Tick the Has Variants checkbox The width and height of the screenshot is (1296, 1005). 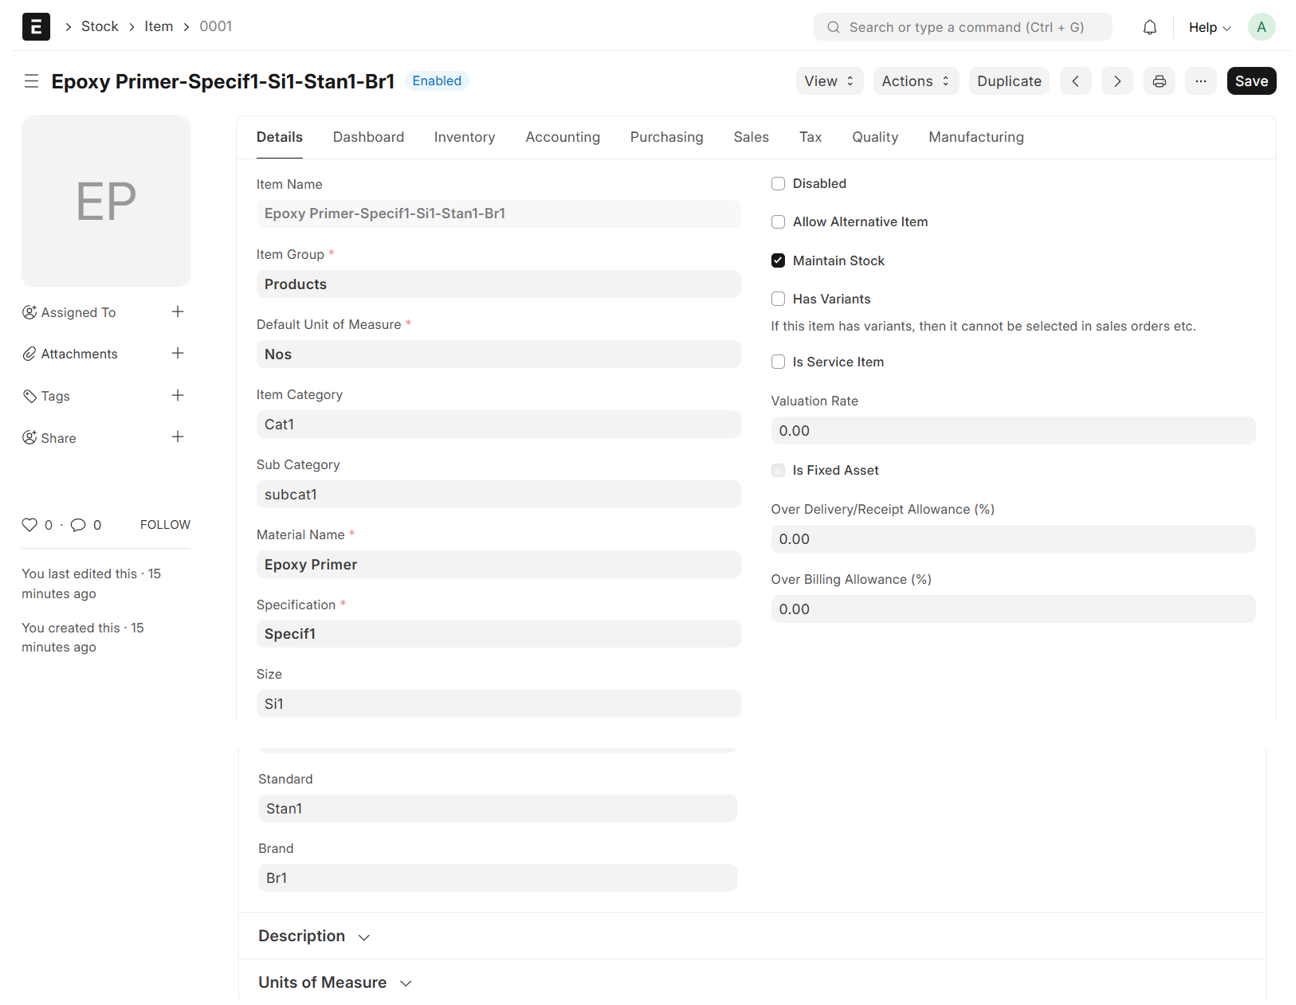[778, 299]
